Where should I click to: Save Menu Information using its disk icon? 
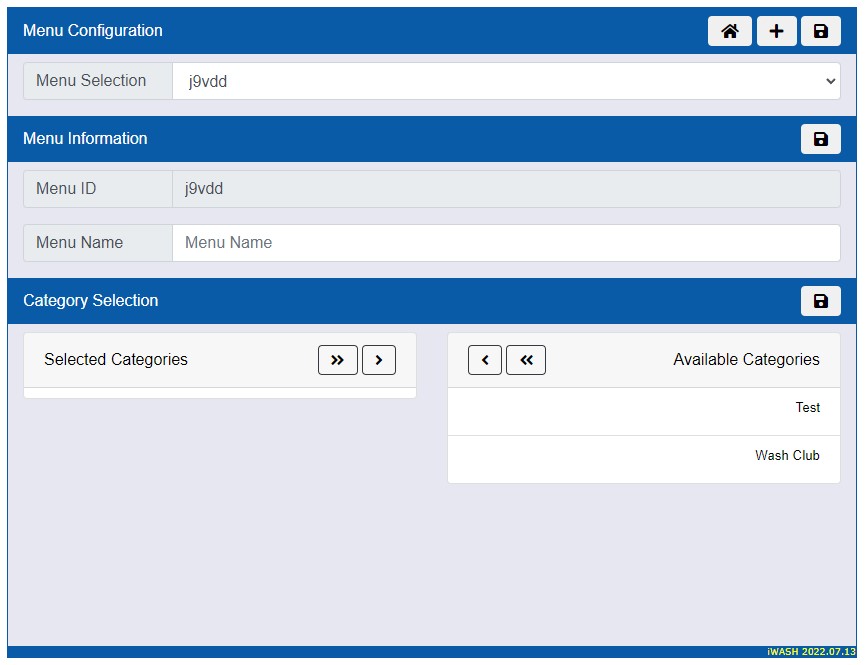pyautogui.click(x=820, y=139)
